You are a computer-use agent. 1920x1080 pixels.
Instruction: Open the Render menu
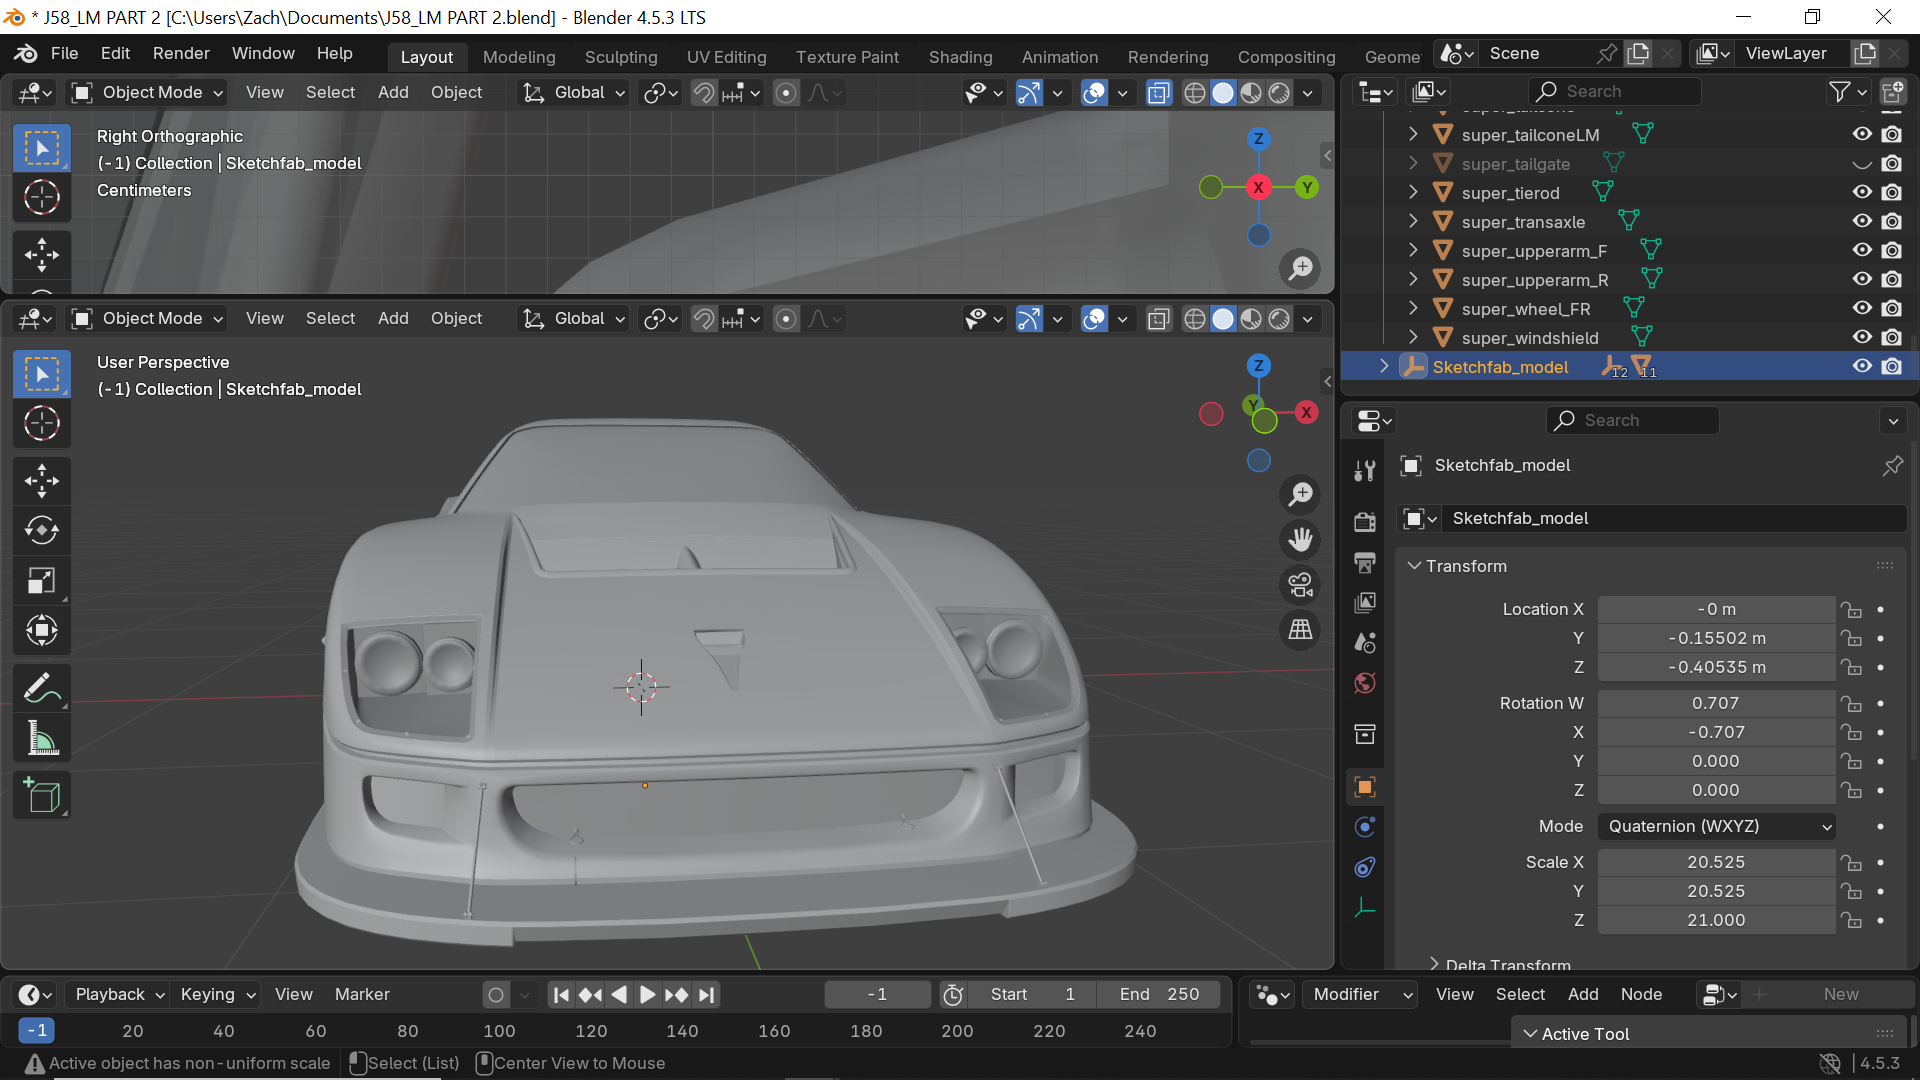pyautogui.click(x=181, y=53)
